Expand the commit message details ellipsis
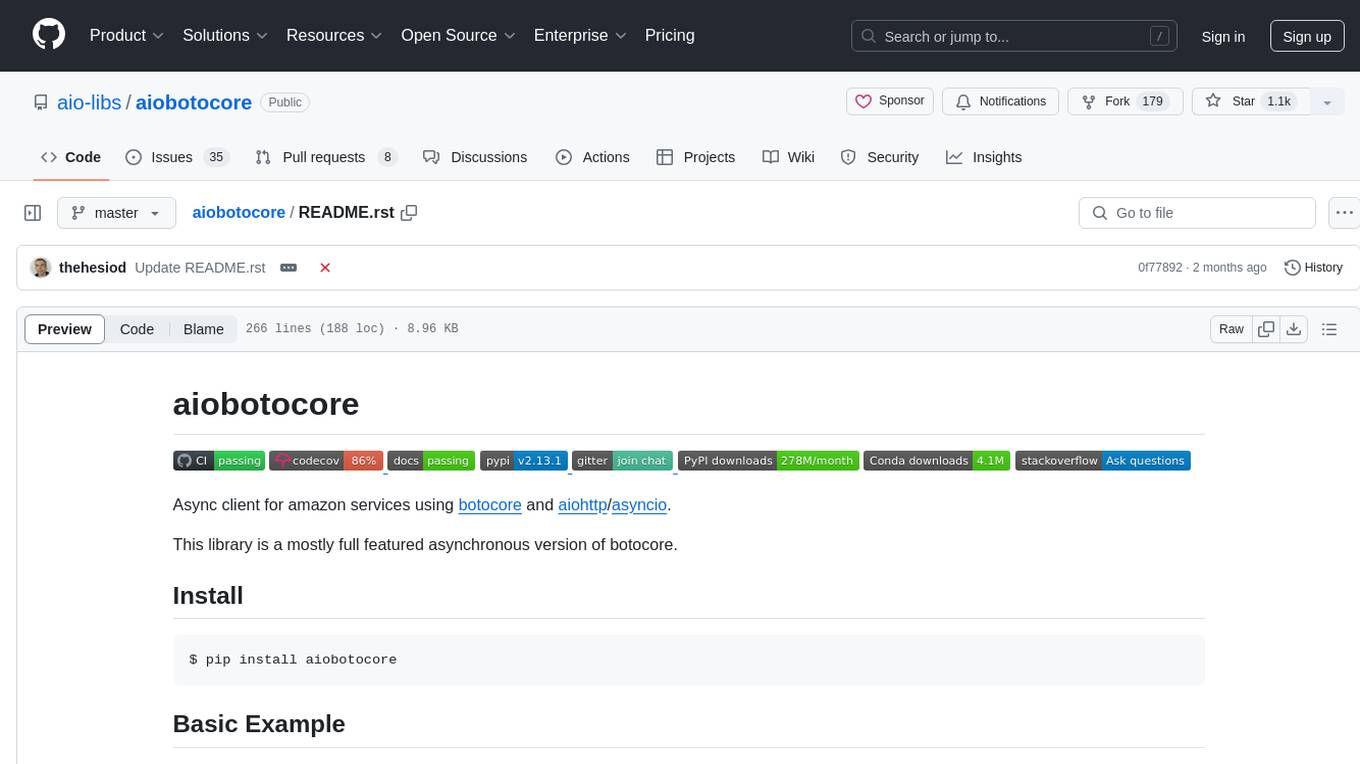 [x=289, y=267]
